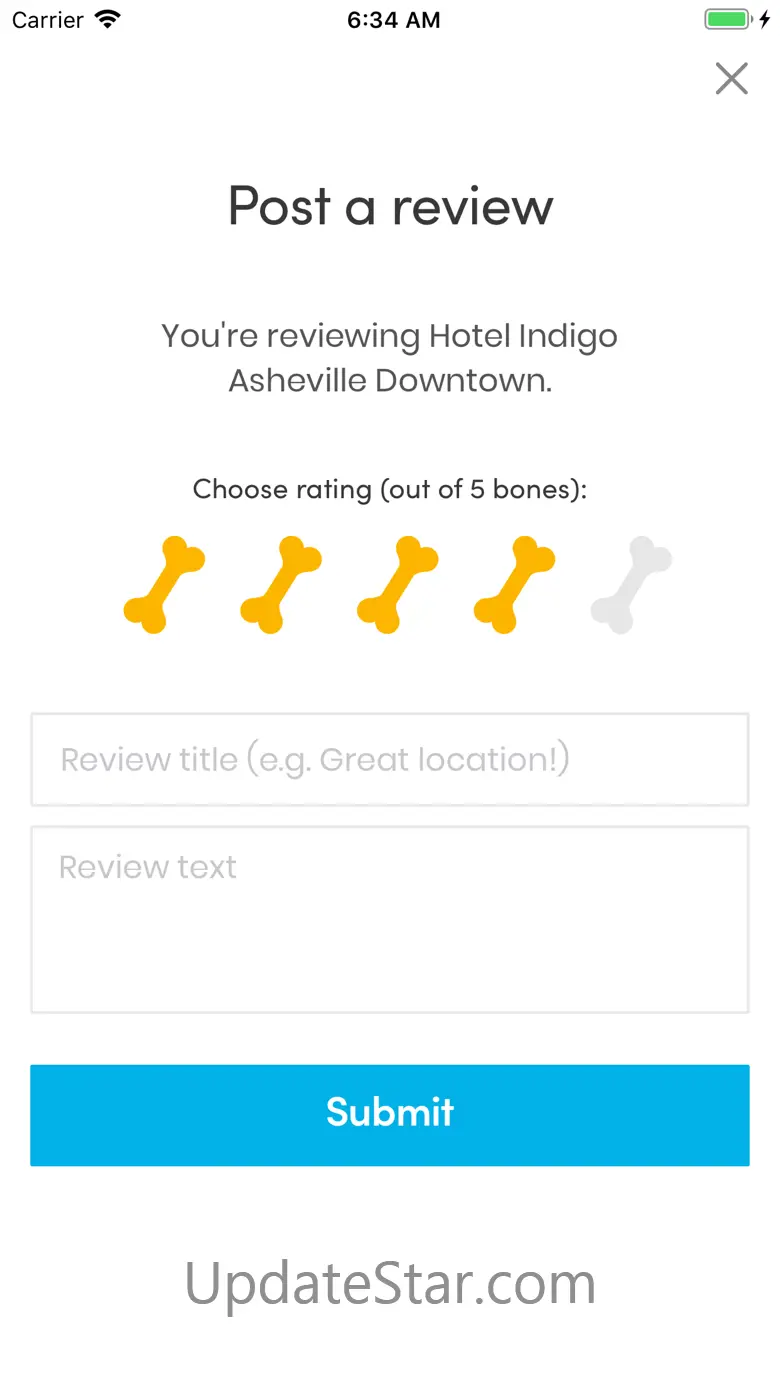Tap the 6:34 AM clock
Screen dimensions: 780x1387
[393, 20]
